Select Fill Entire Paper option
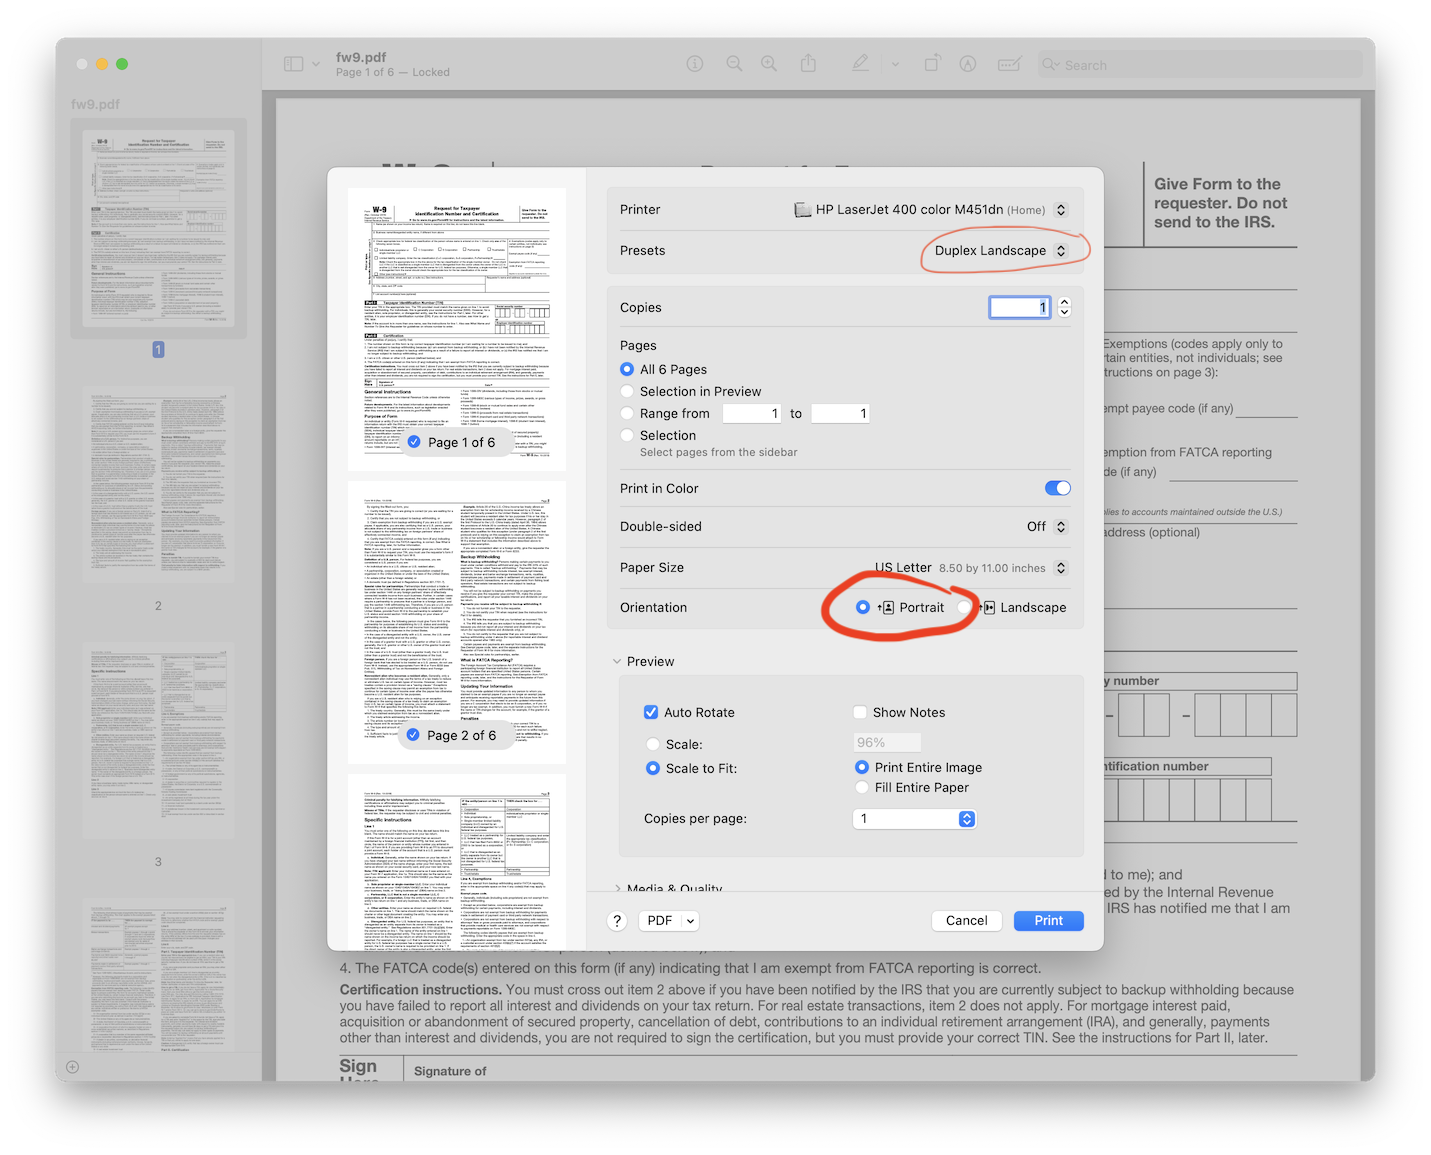The width and height of the screenshot is (1431, 1155). [862, 787]
